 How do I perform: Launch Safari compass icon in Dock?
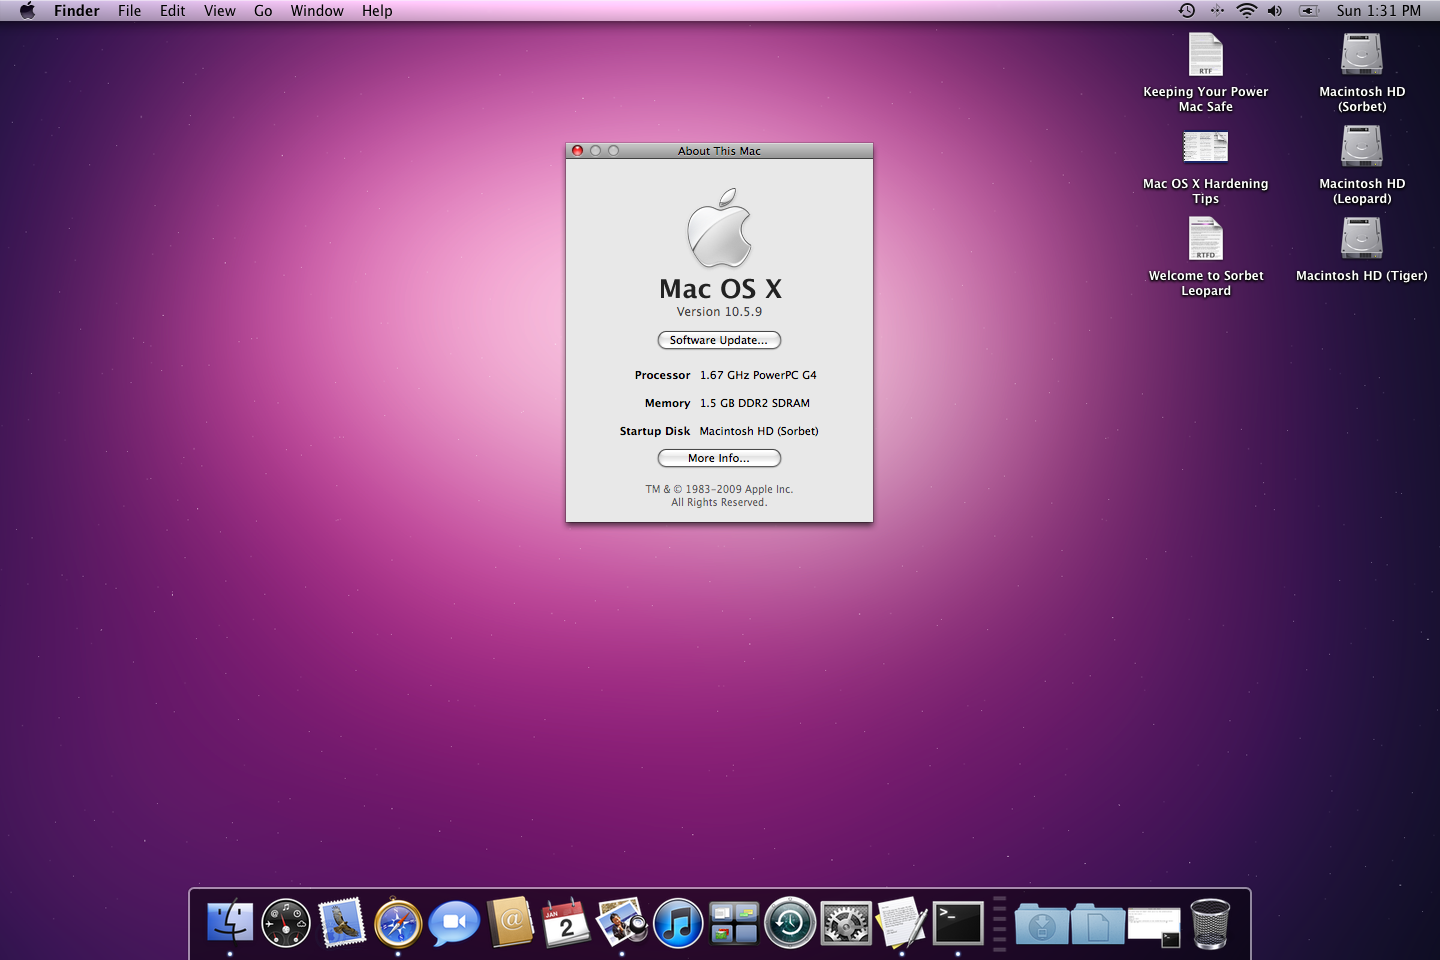[398, 922]
